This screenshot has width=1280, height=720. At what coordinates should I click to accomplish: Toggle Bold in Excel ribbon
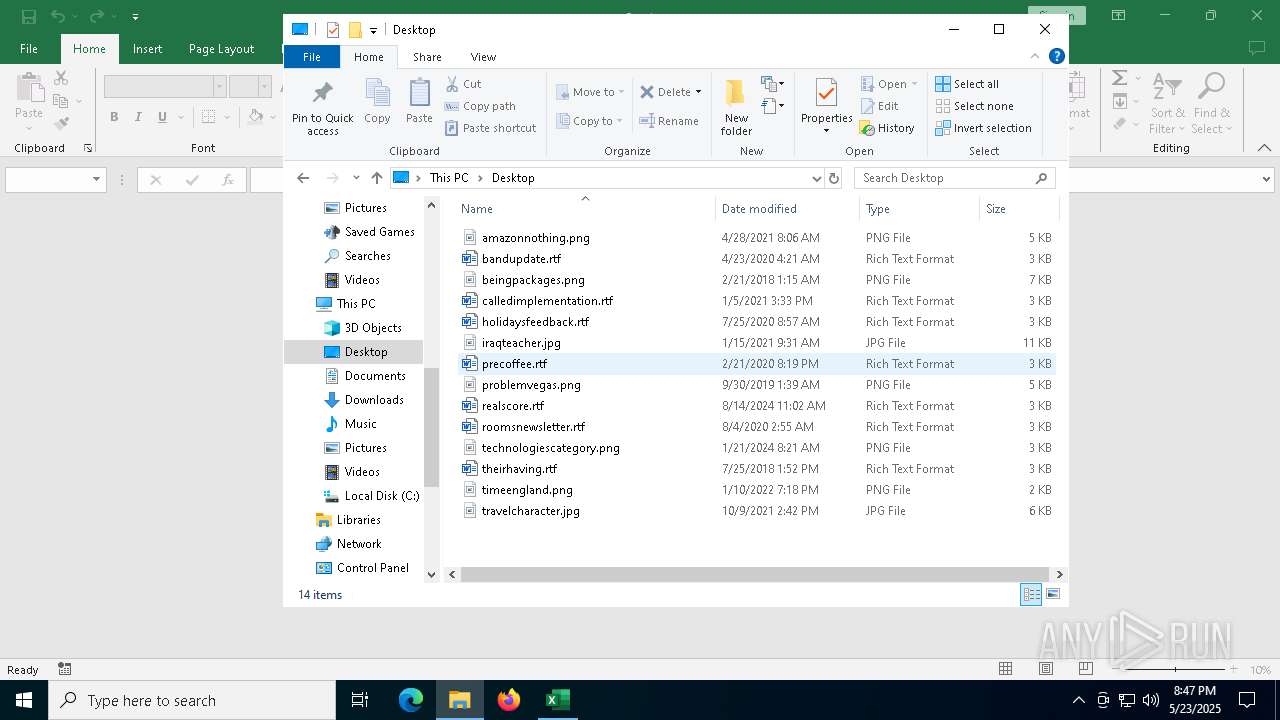[x=114, y=117]
